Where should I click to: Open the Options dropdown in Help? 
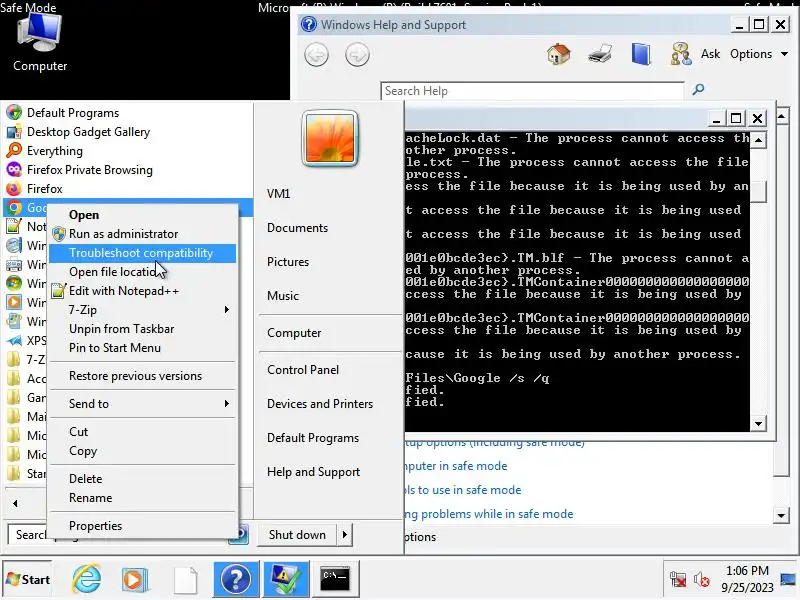point(759,54)
